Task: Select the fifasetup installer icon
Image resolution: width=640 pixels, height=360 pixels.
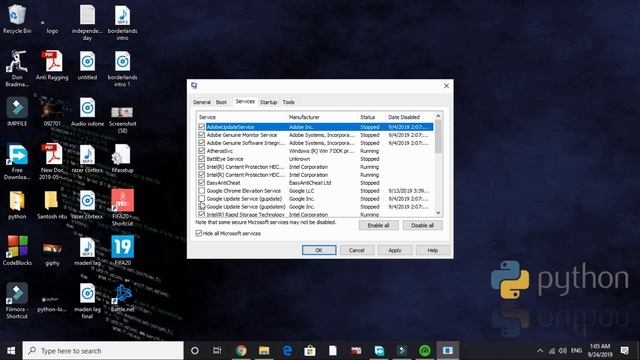Action: [x=122, y=158]
